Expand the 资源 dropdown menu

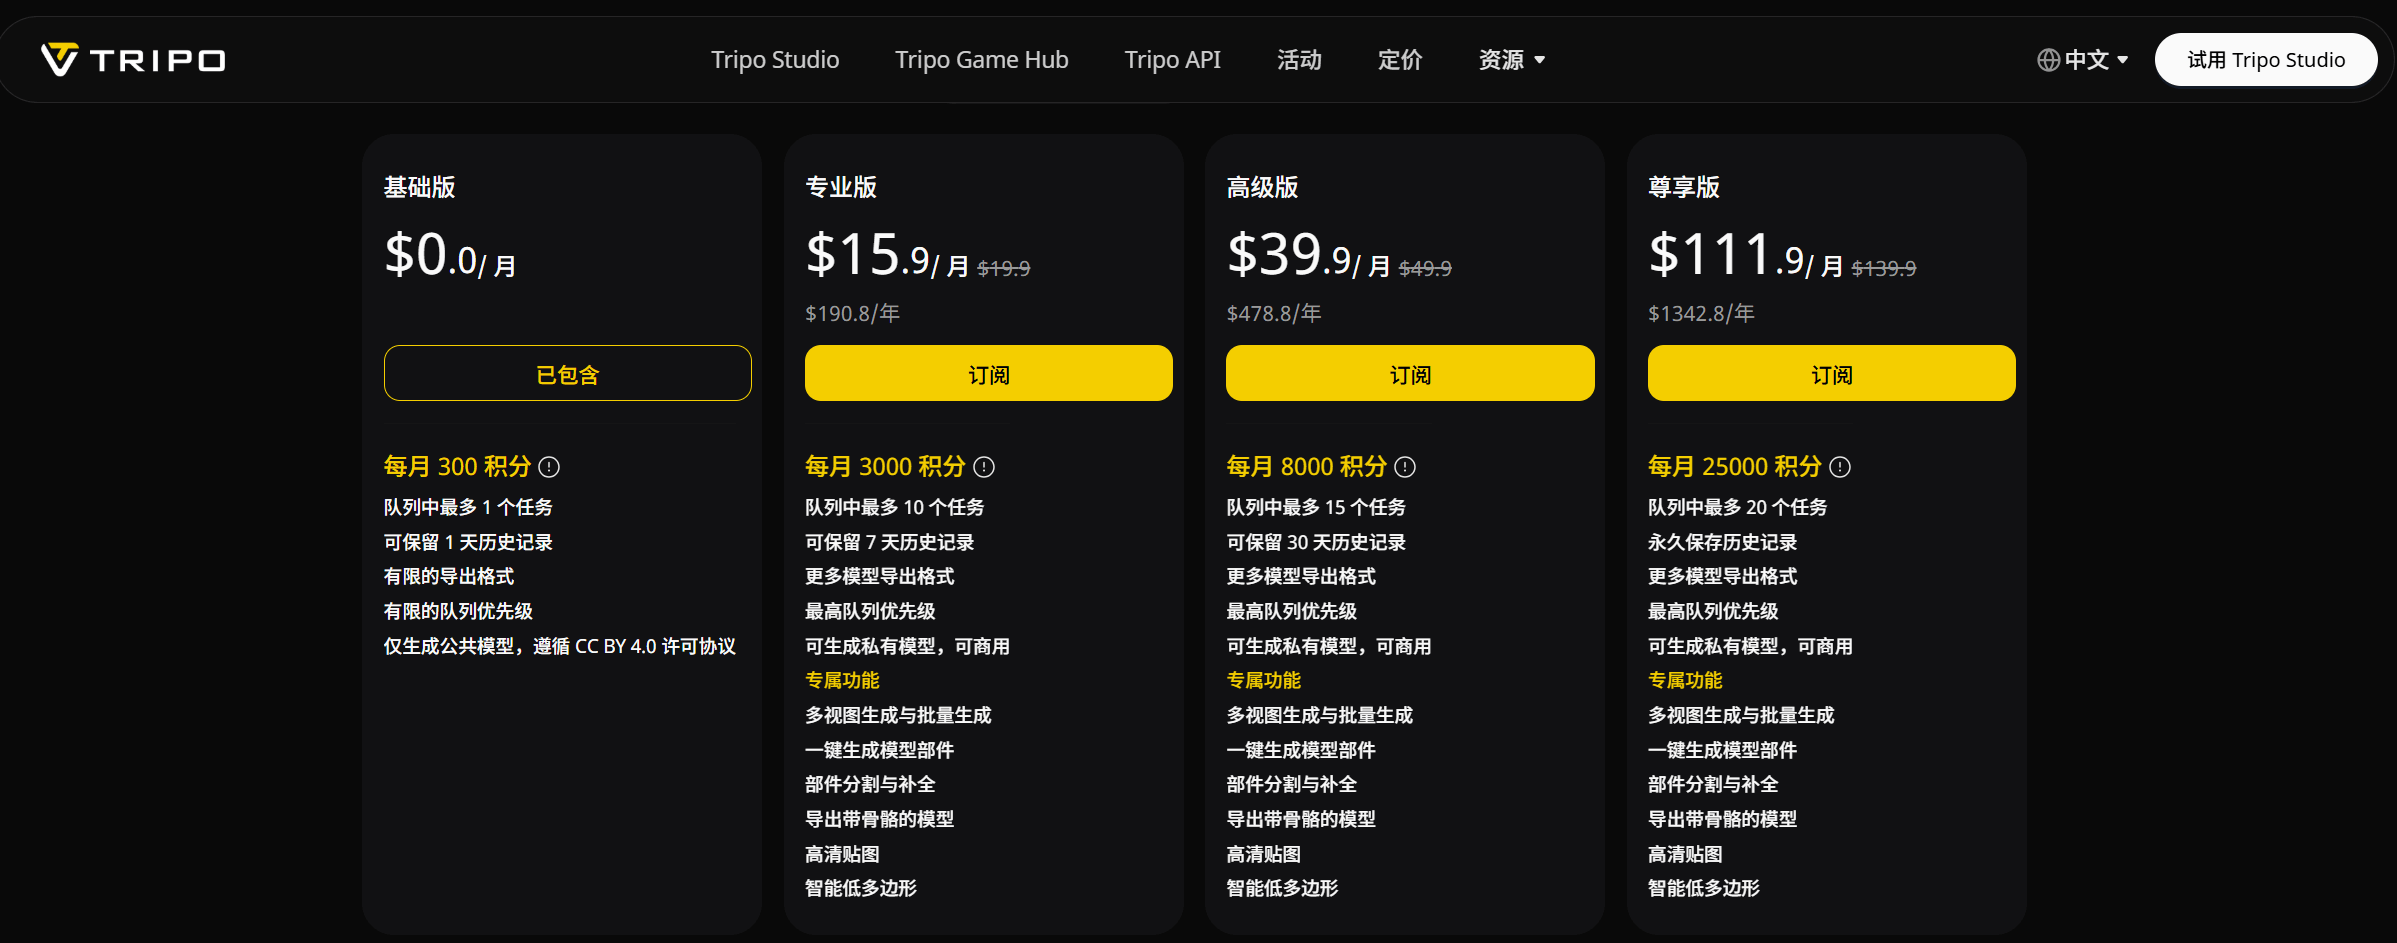[x=1512, y=60]
